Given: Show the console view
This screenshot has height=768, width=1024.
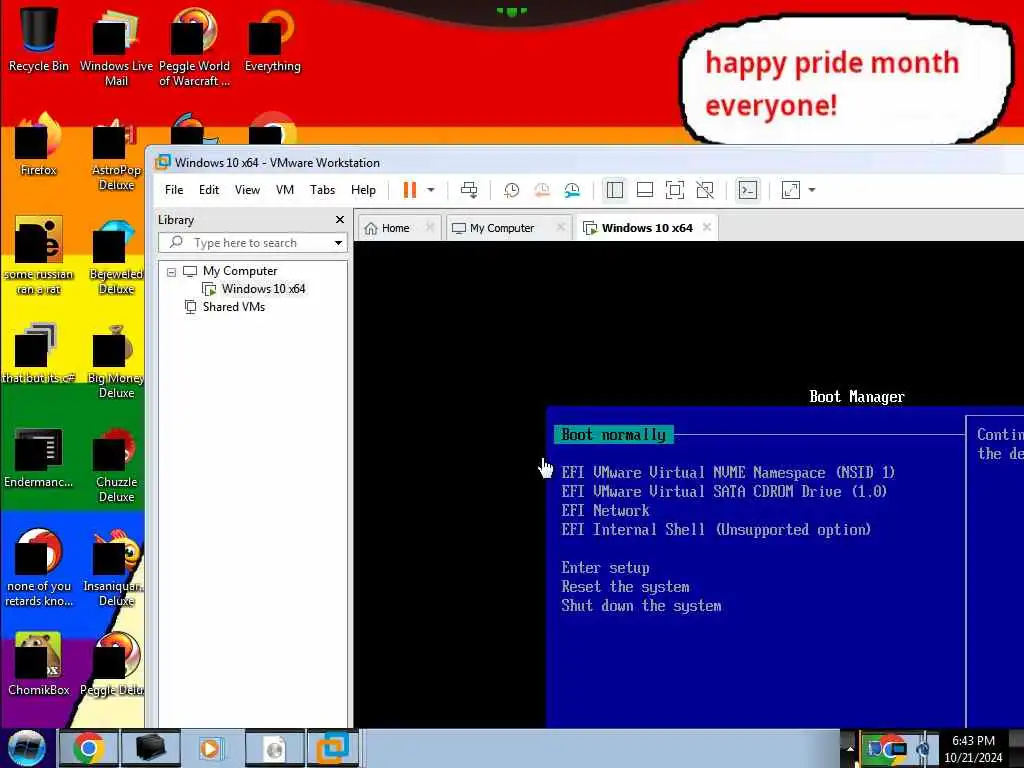Looking at the screenshot, I should [x=747, y=190].
